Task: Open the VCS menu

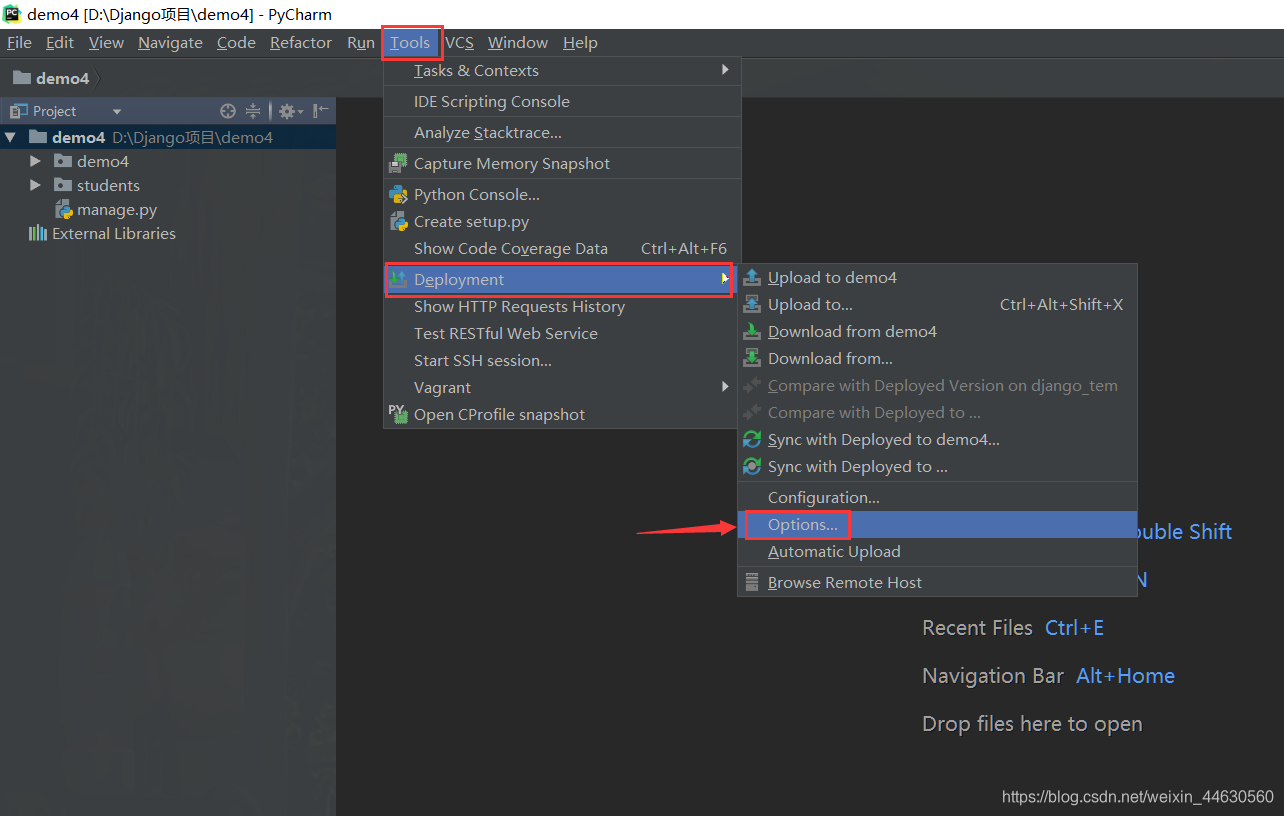Action: (459, 42)
